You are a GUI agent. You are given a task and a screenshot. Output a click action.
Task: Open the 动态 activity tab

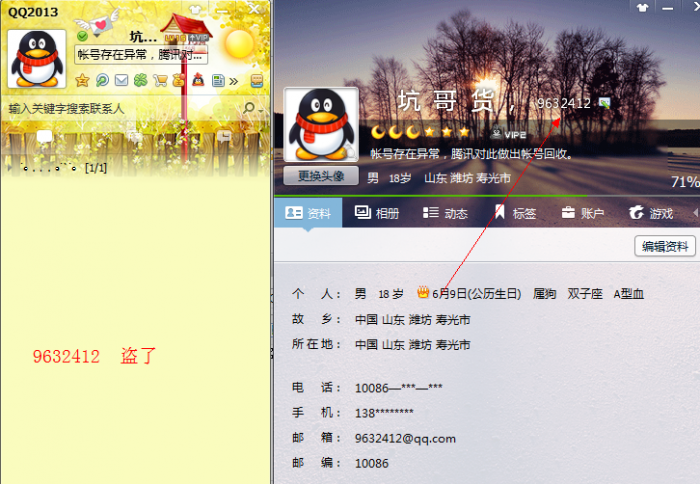click(445, 213)
